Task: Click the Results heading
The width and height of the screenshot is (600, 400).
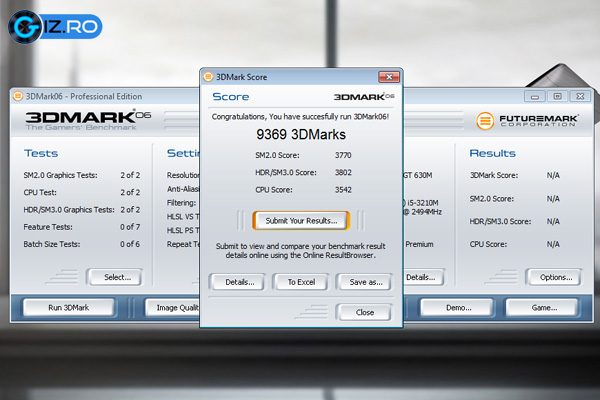Action: click(492, 153)
